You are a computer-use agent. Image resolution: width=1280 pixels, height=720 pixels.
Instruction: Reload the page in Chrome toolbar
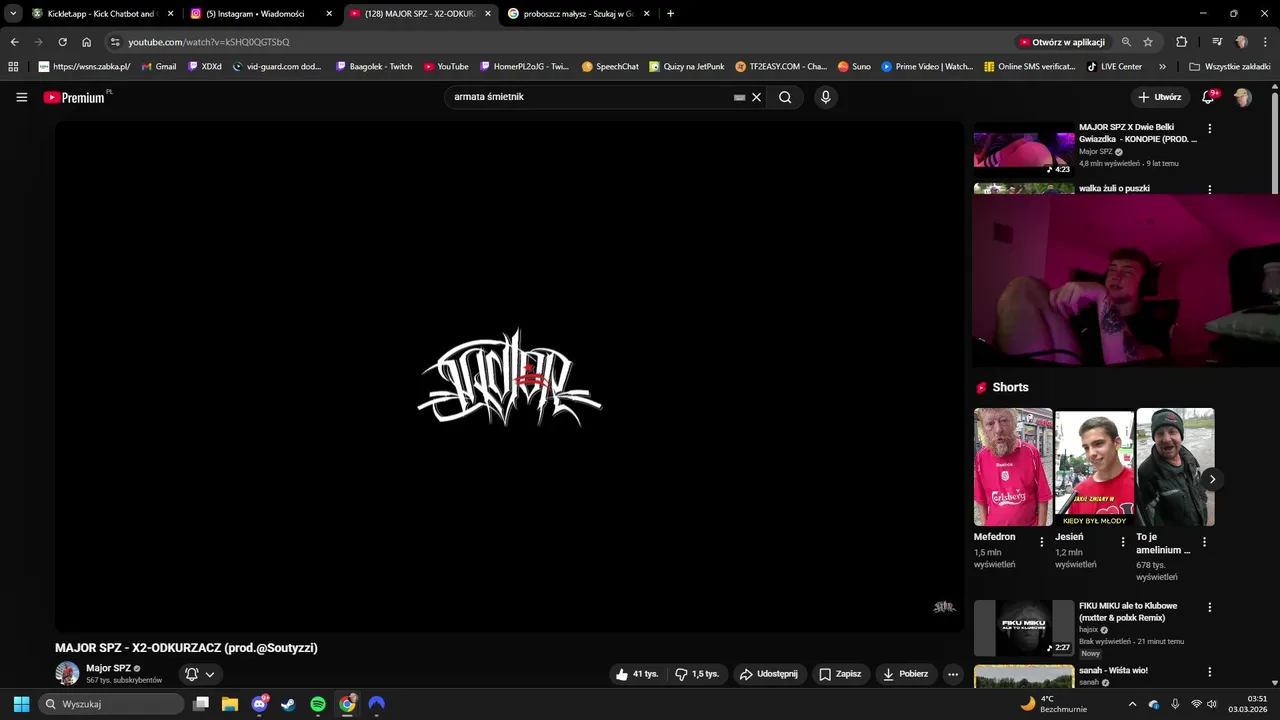tap(62, 42)
